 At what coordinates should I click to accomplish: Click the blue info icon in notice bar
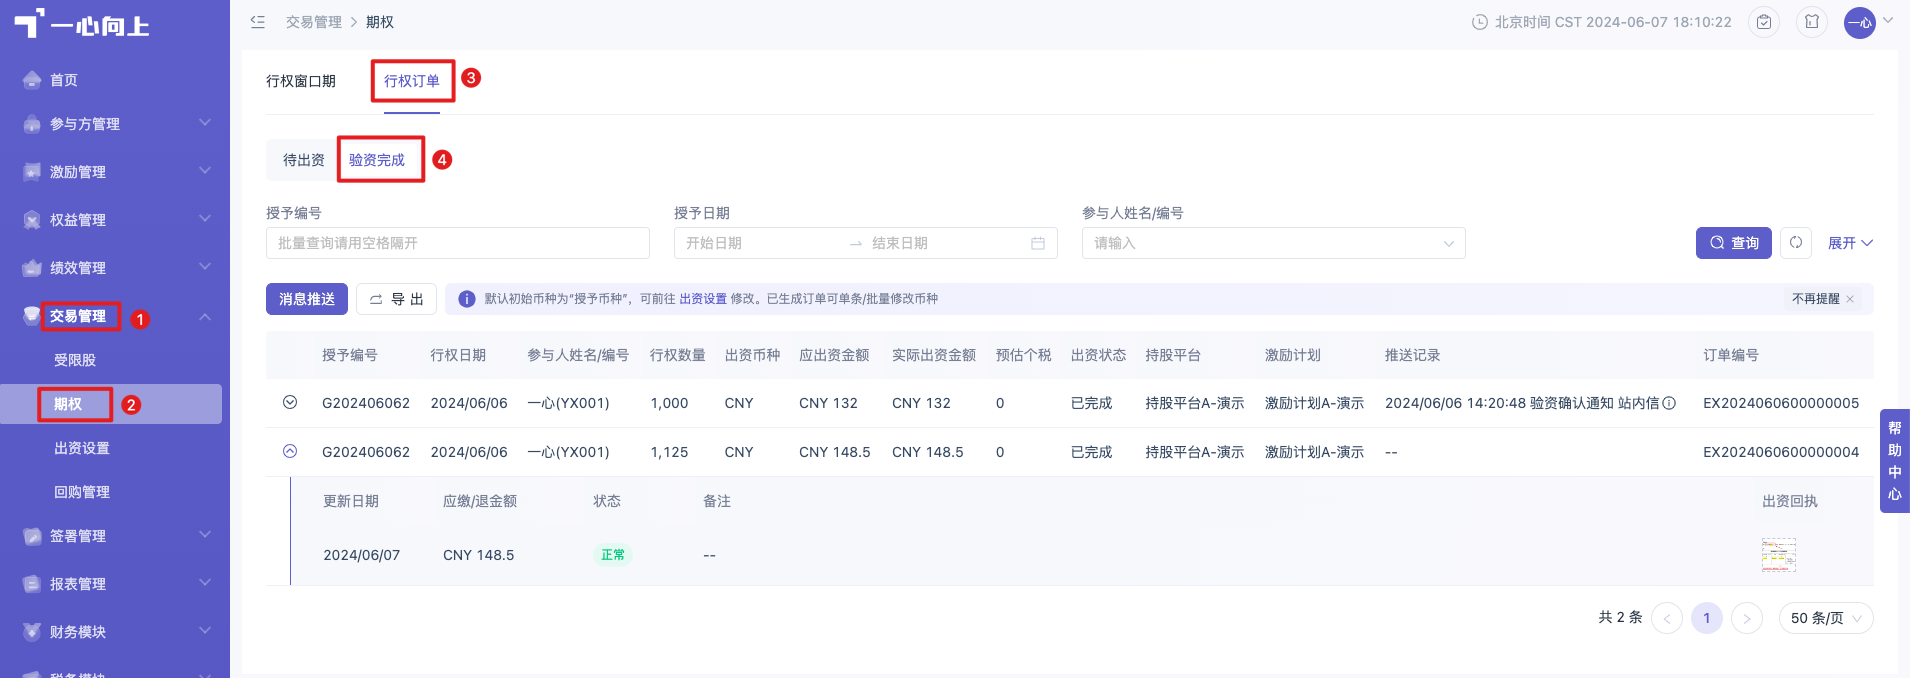tap(466, 299)
